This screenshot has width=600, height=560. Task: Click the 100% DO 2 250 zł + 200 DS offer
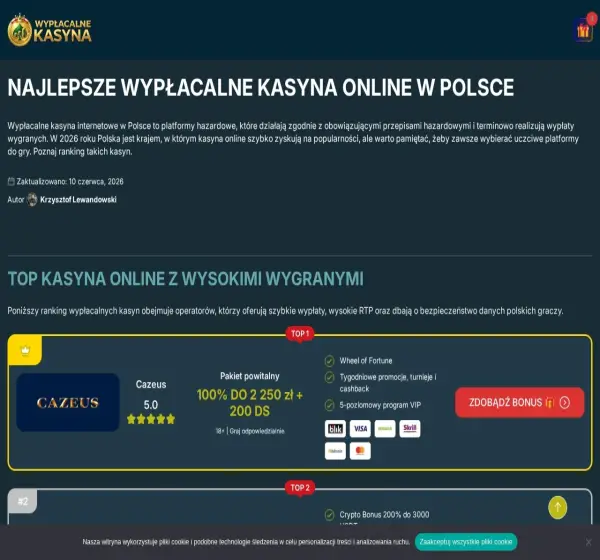[249, 403]
